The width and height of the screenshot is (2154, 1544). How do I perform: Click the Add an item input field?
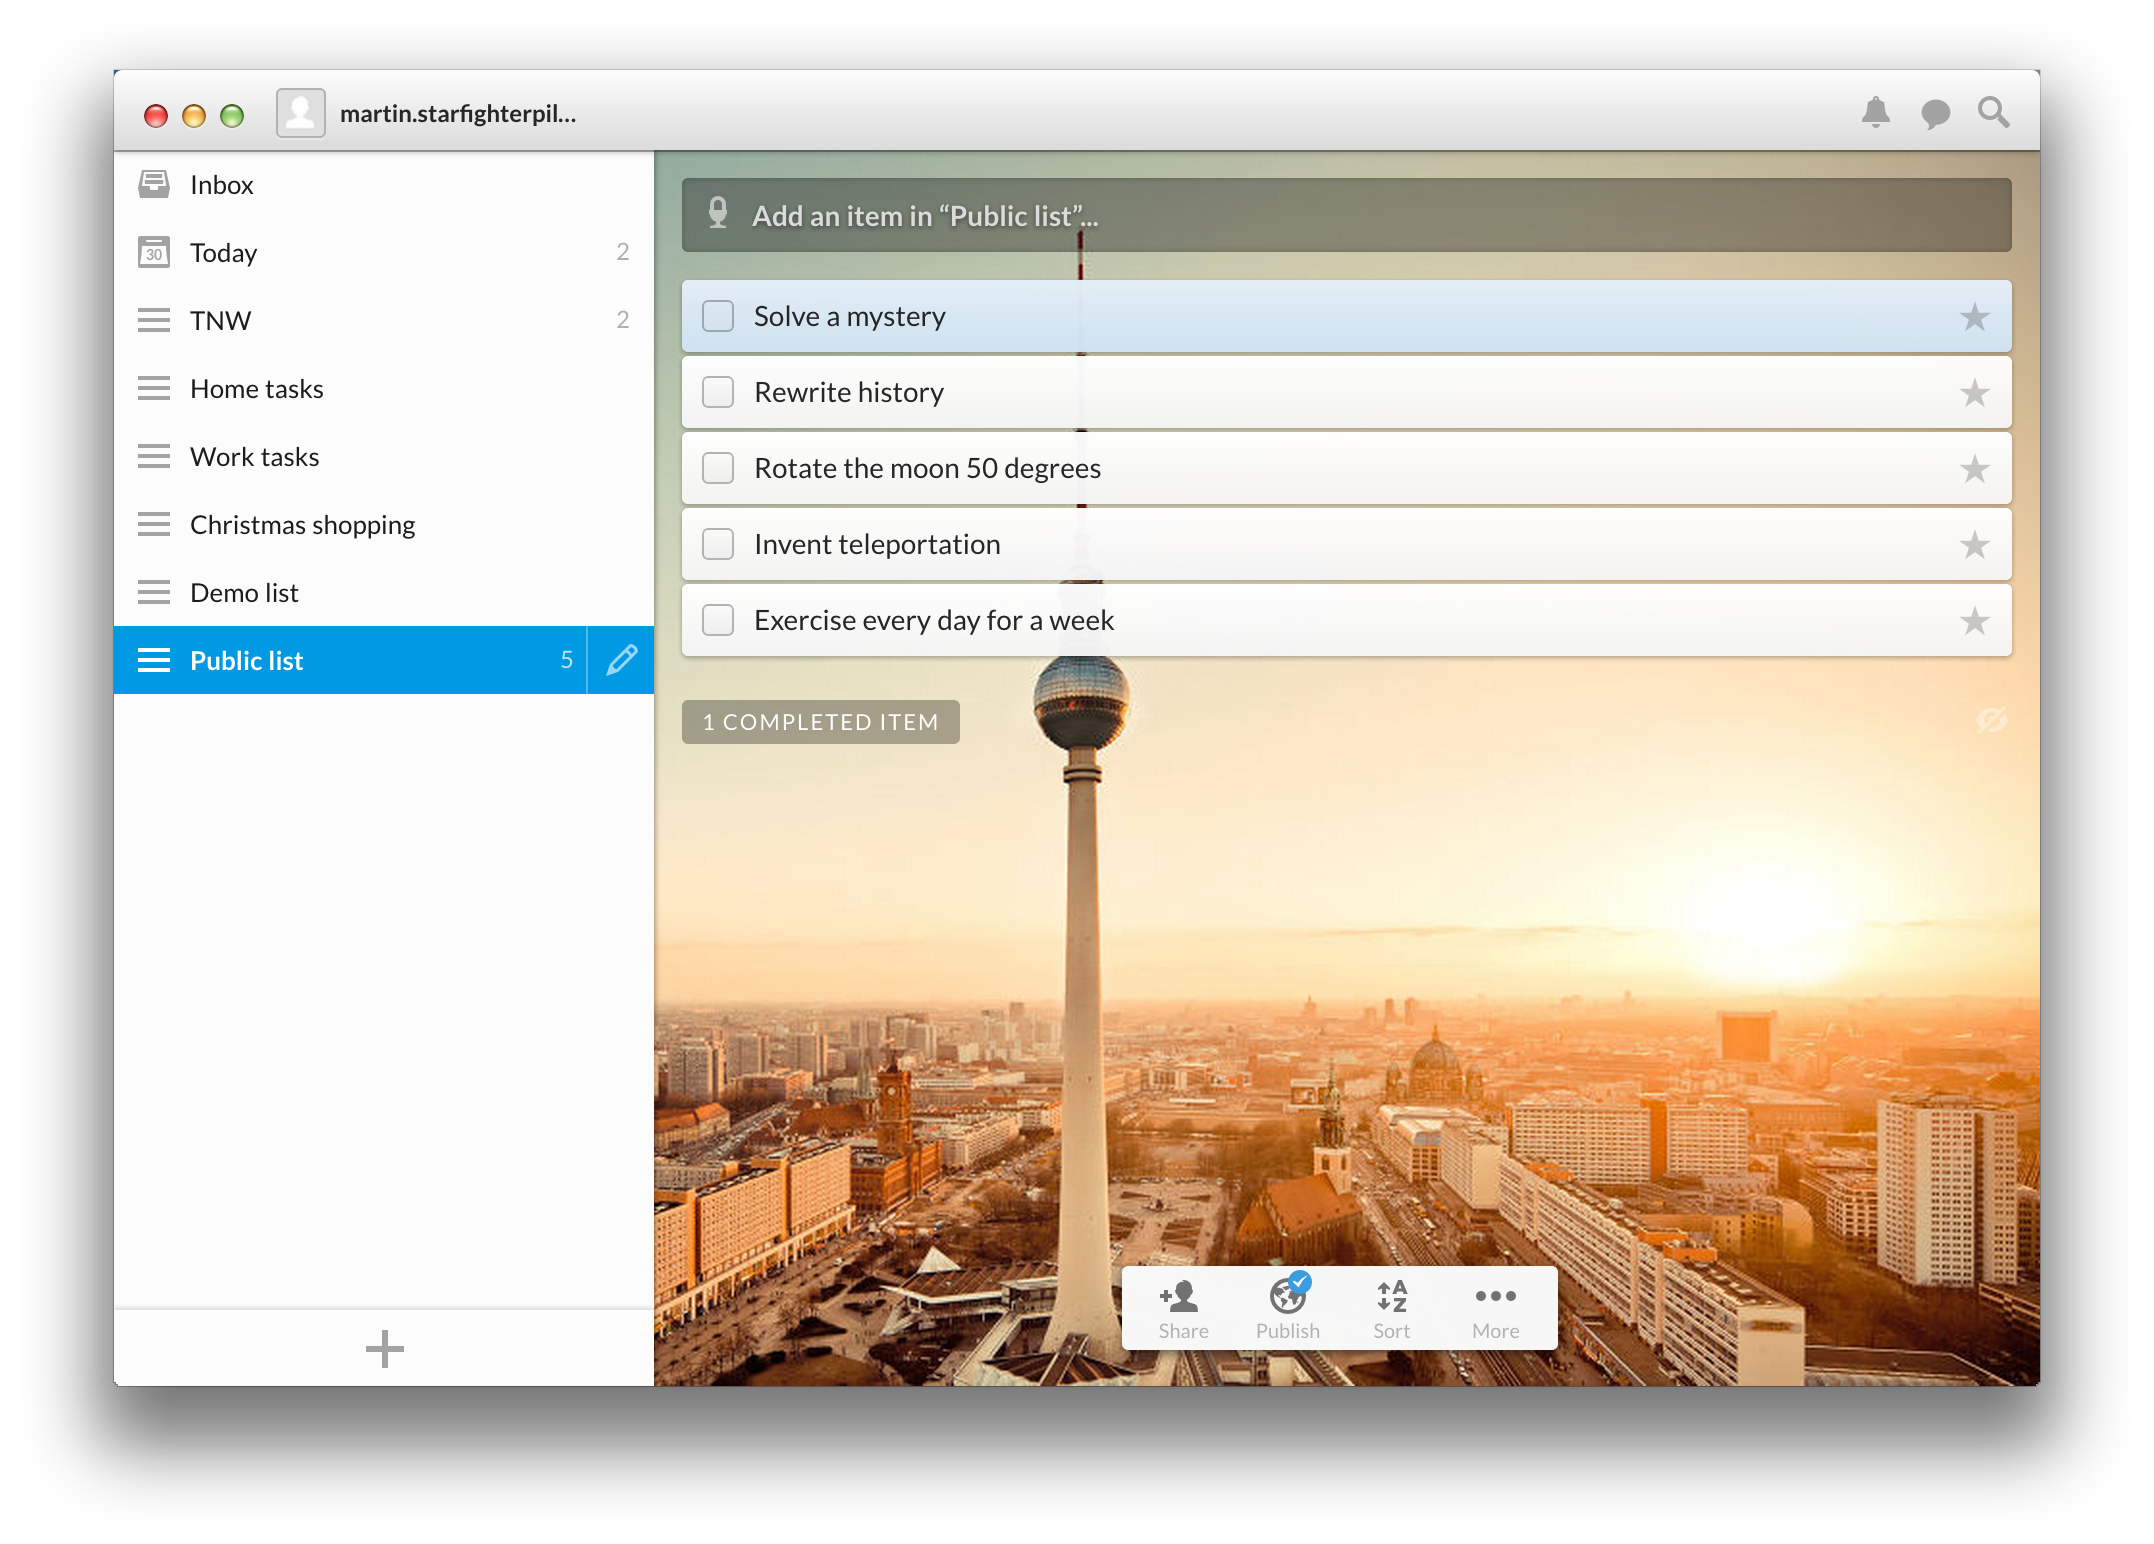click(x=1346, y=215)
